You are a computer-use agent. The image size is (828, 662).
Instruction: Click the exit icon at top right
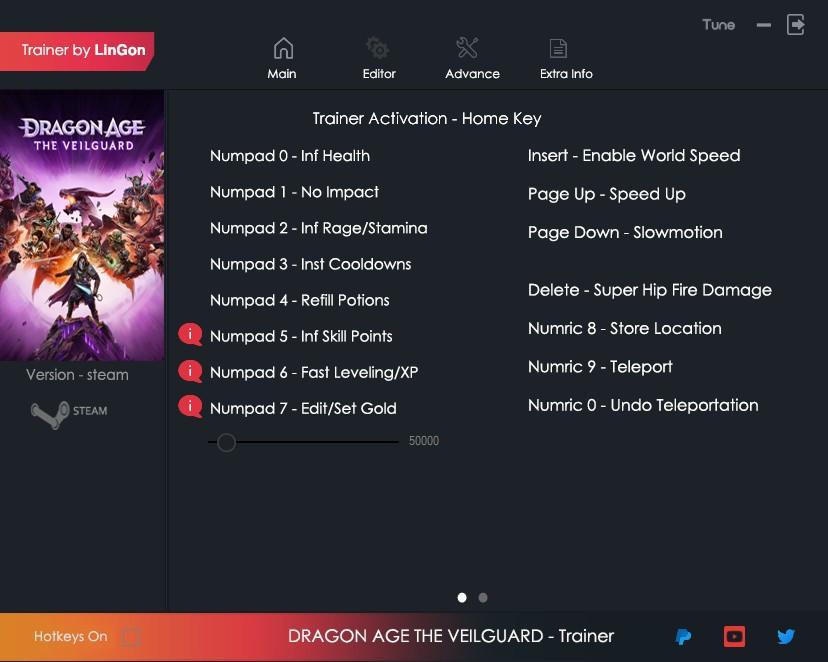pyautogui.click(x=796, y=24)
